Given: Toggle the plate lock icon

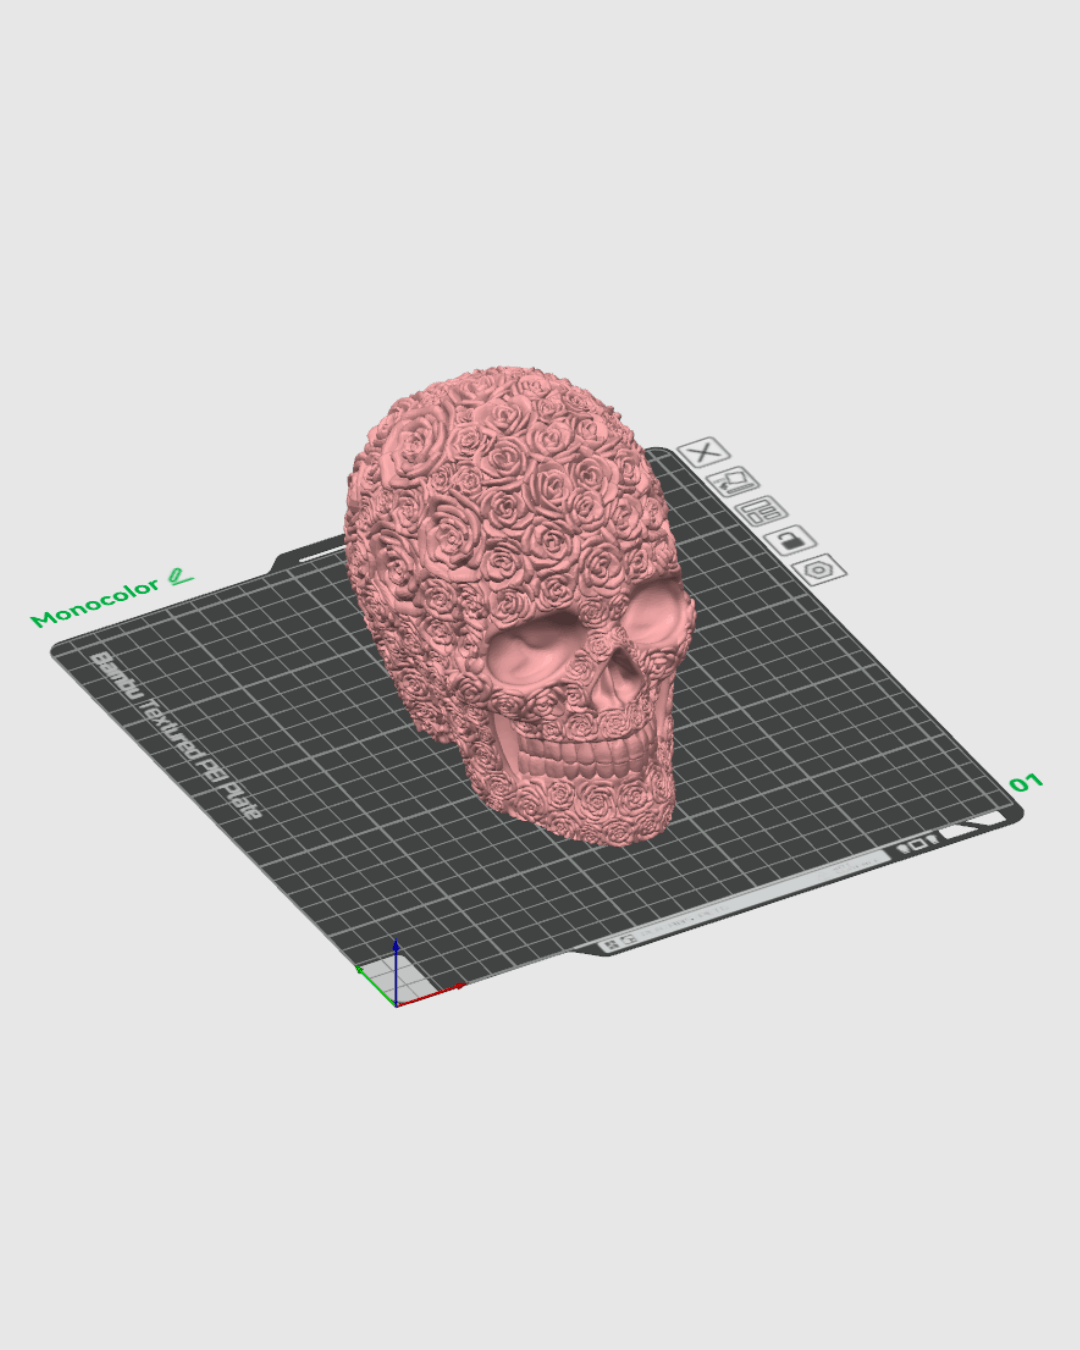Looking at the screenshot, I should tap(790, 541).
